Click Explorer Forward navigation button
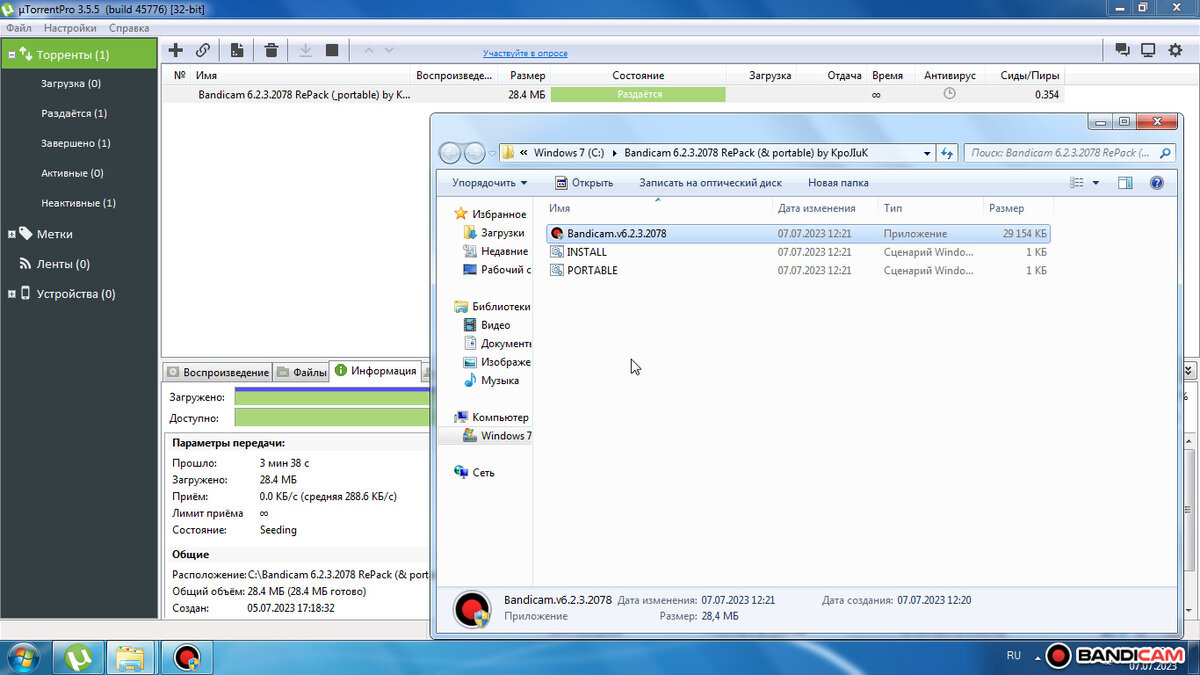This screenshot has height=675, width=1200. click(475, 153)
